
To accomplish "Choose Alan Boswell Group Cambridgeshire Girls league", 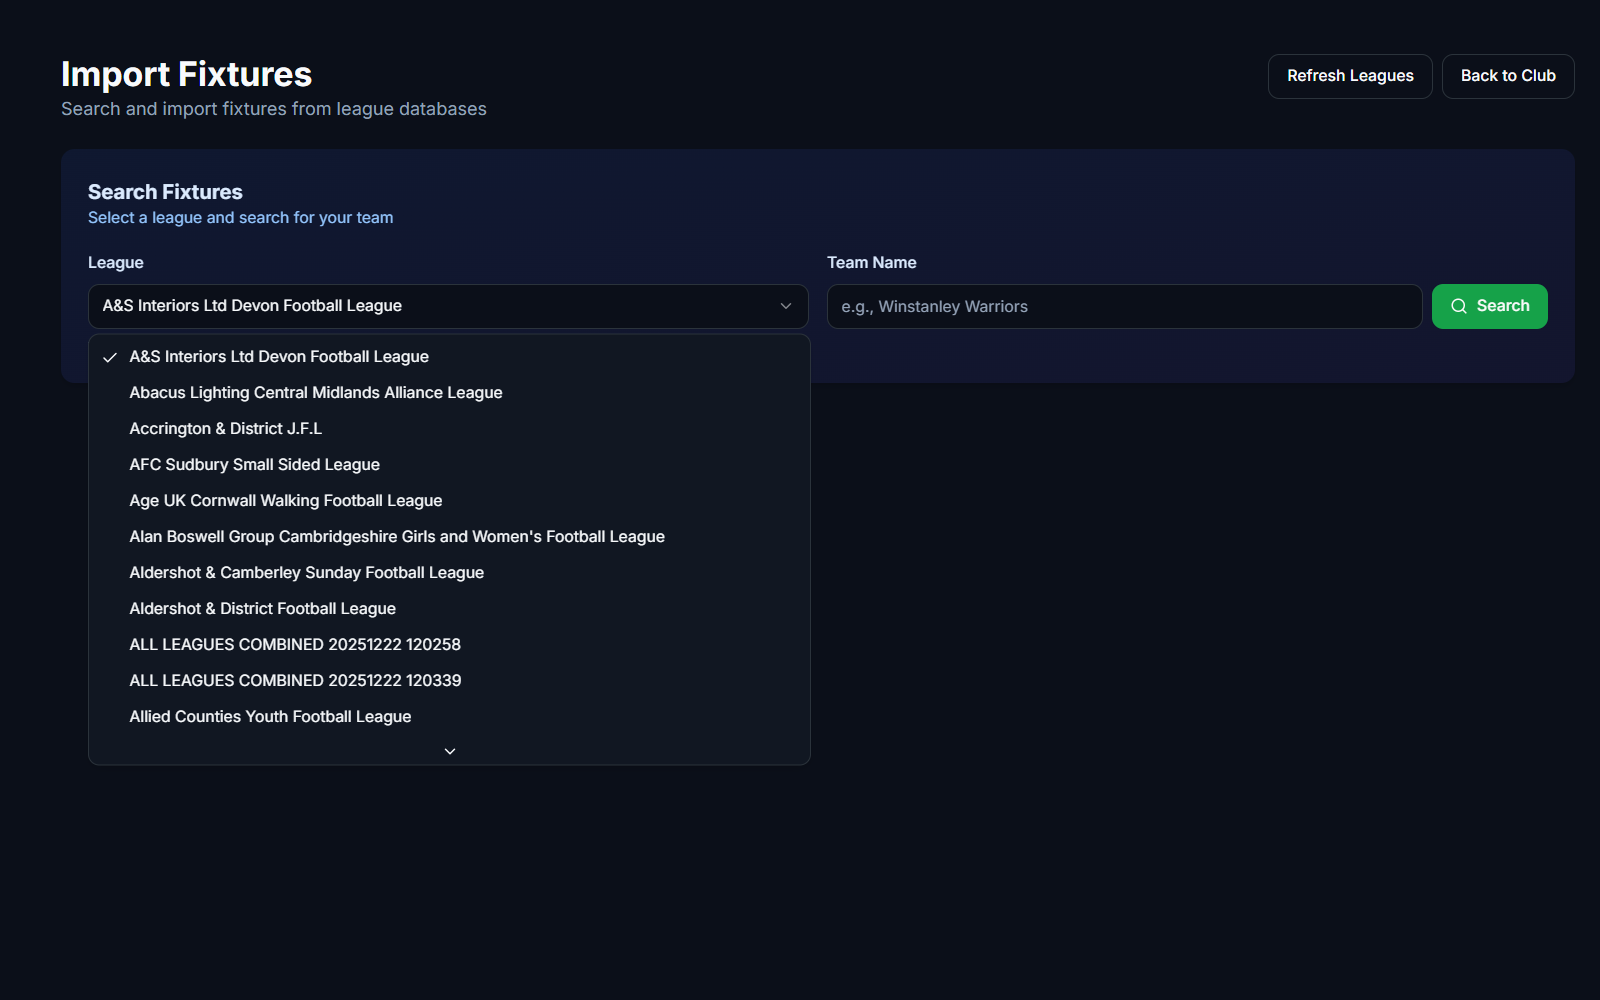I will (396, 537).
